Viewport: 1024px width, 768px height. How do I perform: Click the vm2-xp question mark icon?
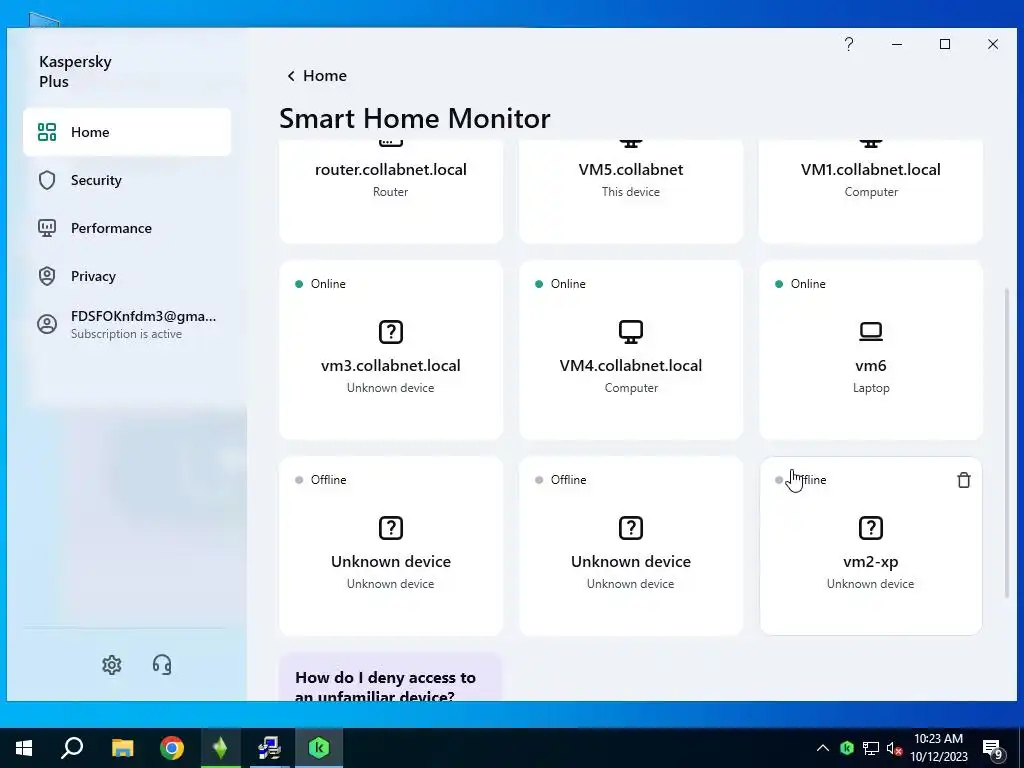(871, 528)
